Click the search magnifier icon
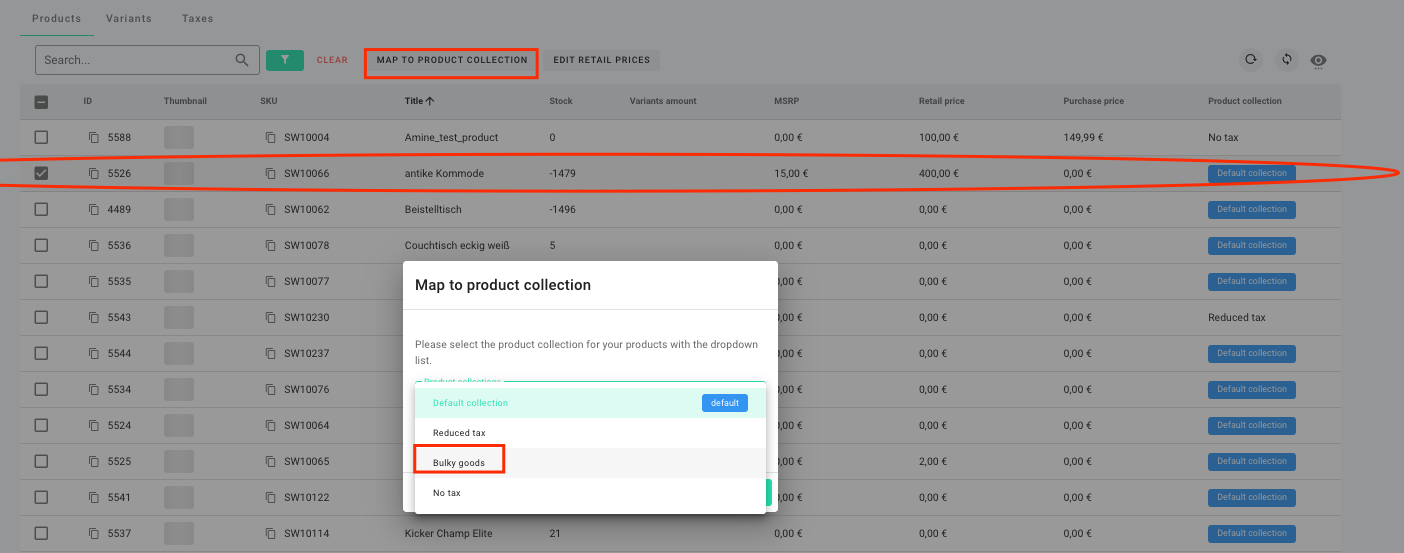Viewport: 1404px width, 553px height. [x=242, y=60]
